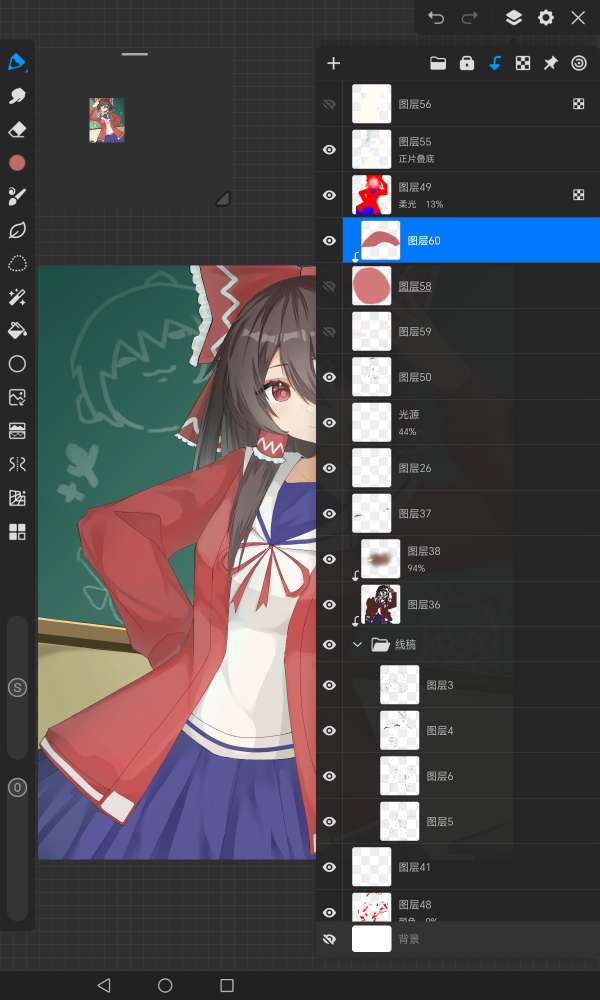Click the undo arrow

[436, 18]
